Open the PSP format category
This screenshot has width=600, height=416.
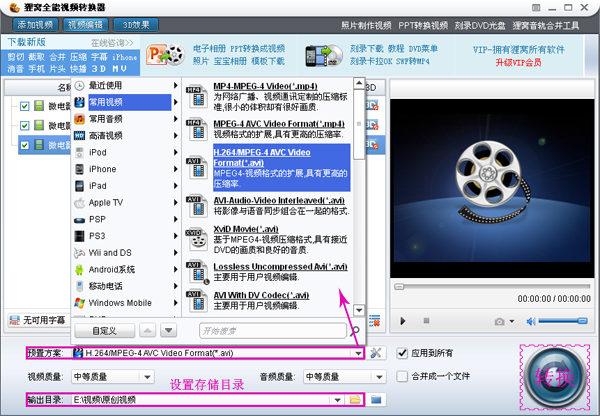pyautogui.click(x=126, y=219)
